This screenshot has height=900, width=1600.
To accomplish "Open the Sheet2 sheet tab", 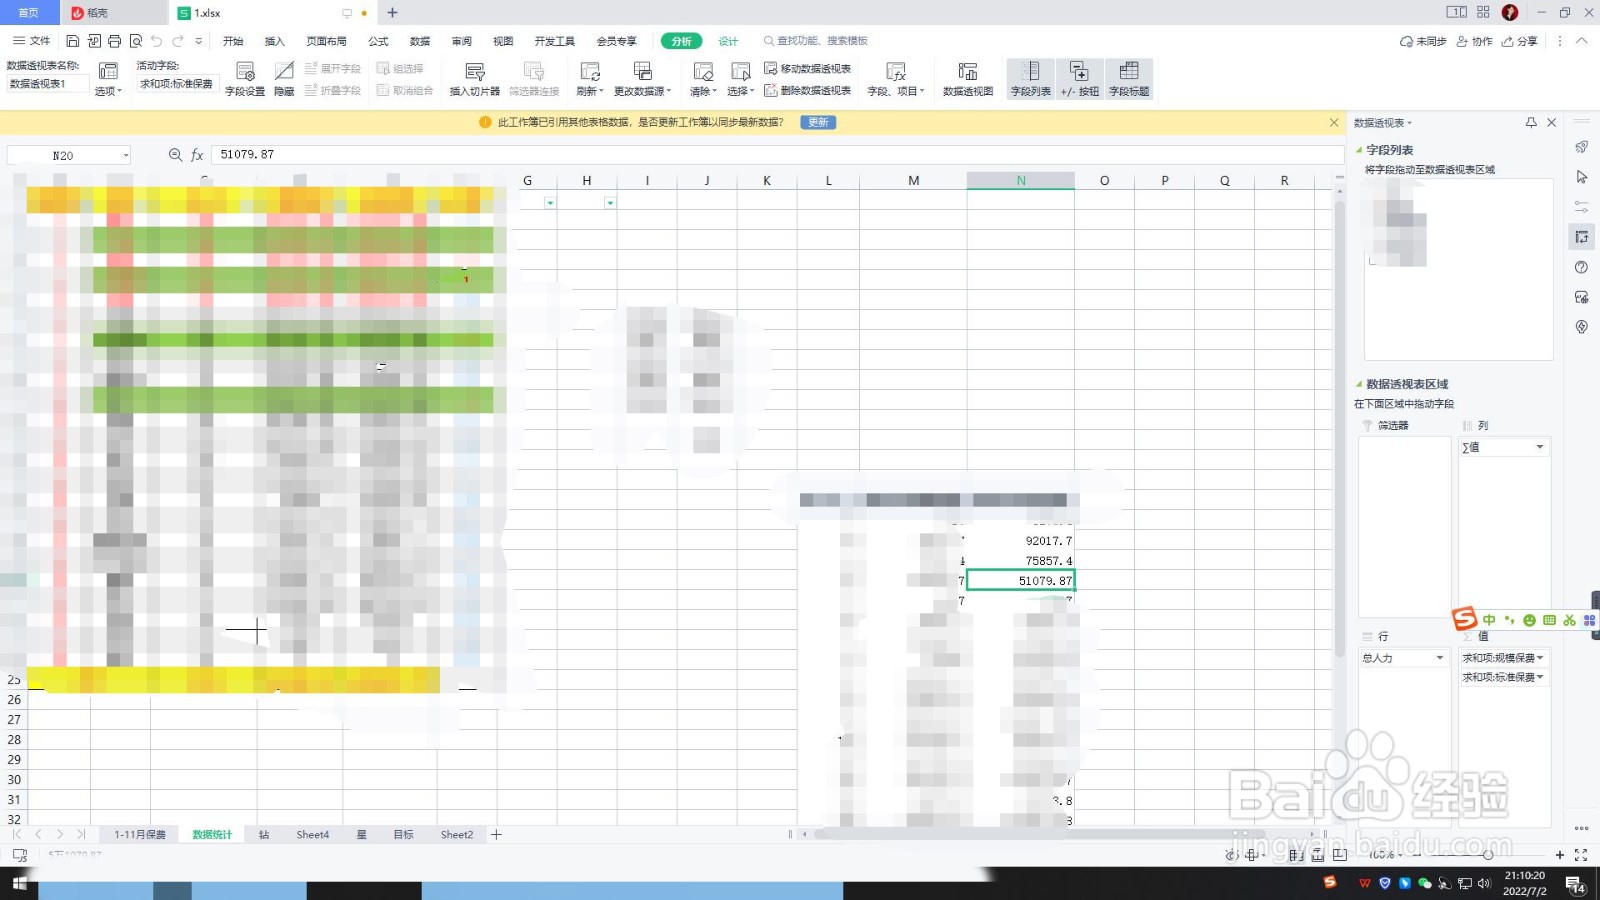I will (456, 834).
